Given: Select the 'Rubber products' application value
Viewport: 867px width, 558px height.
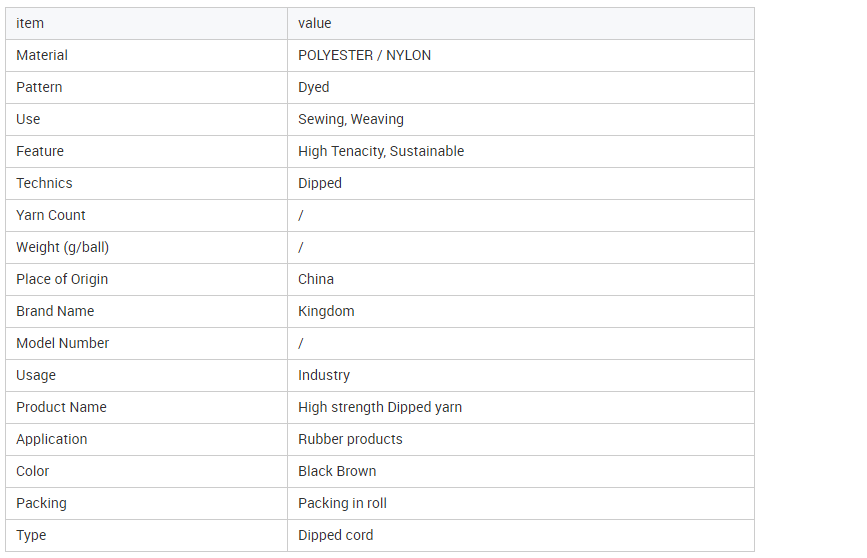Looking at the screenshot, I should click(349, 439).
